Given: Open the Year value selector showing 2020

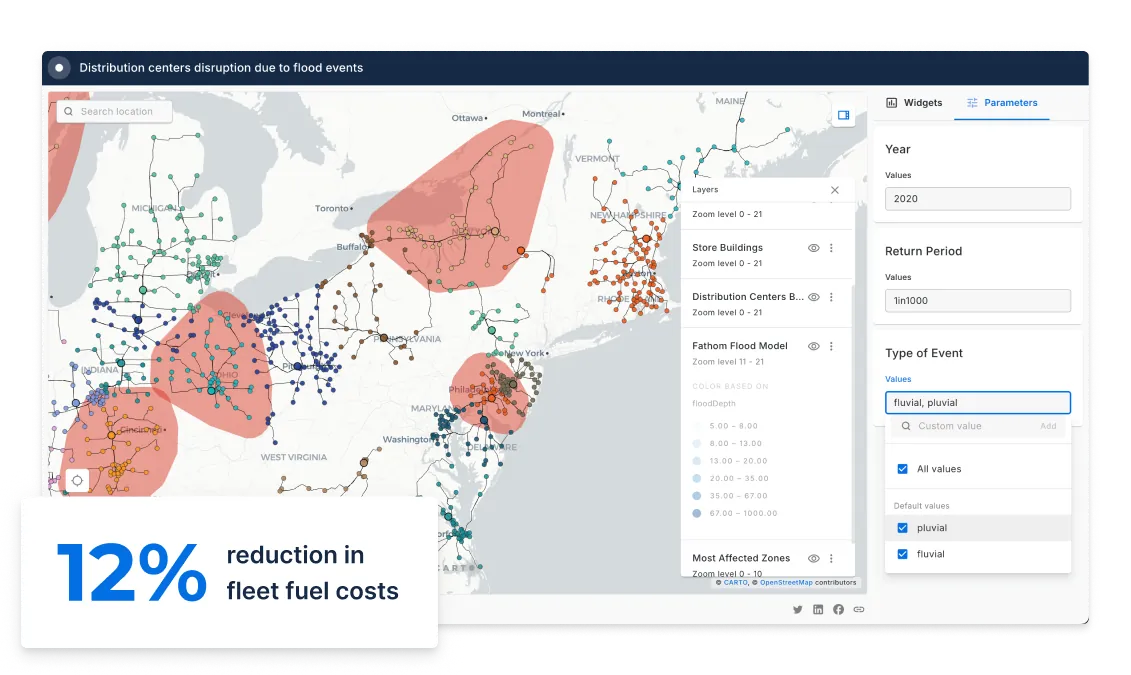Looking at the screenshot, I should tap(977, 198).
